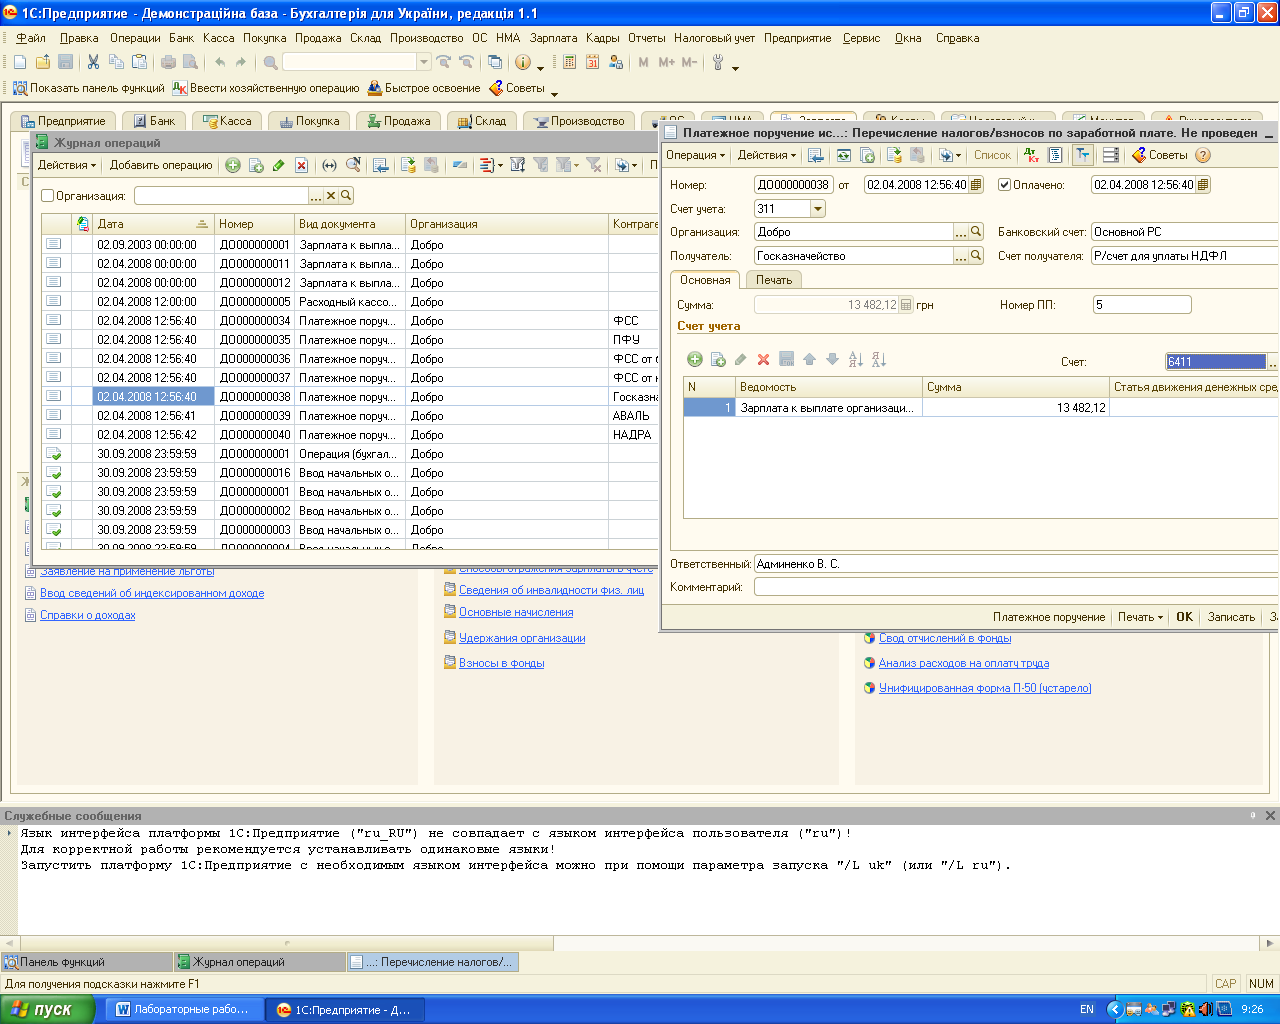Open the calendar icon in main toolbar

[592, 62]
